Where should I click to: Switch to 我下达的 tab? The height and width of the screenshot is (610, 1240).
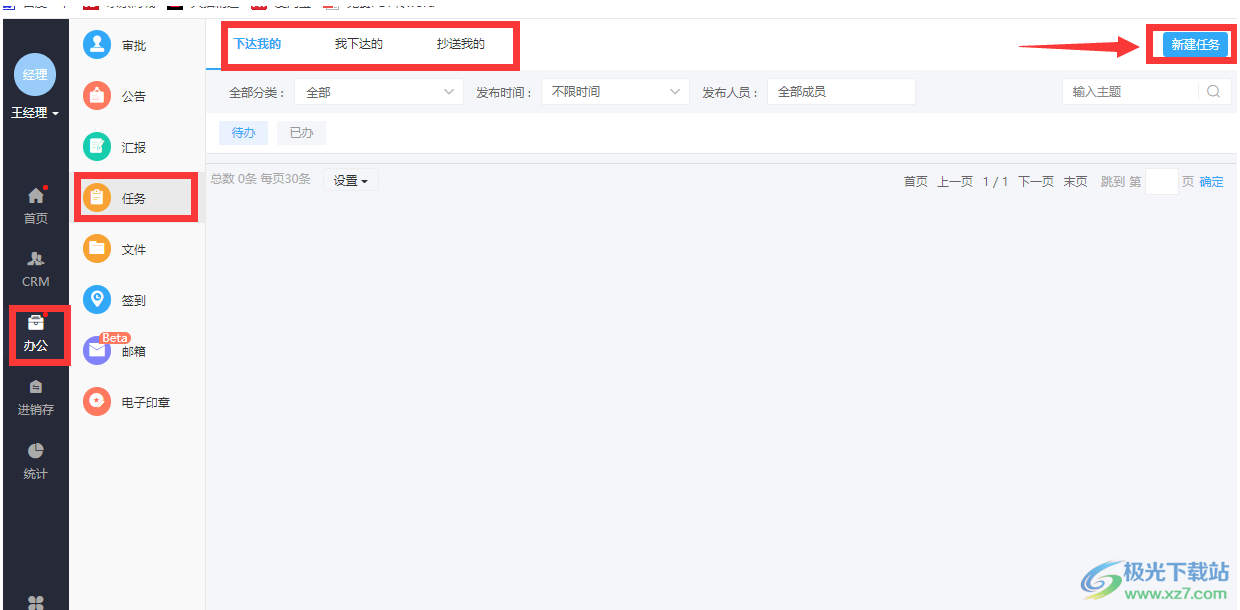(359, 44)
